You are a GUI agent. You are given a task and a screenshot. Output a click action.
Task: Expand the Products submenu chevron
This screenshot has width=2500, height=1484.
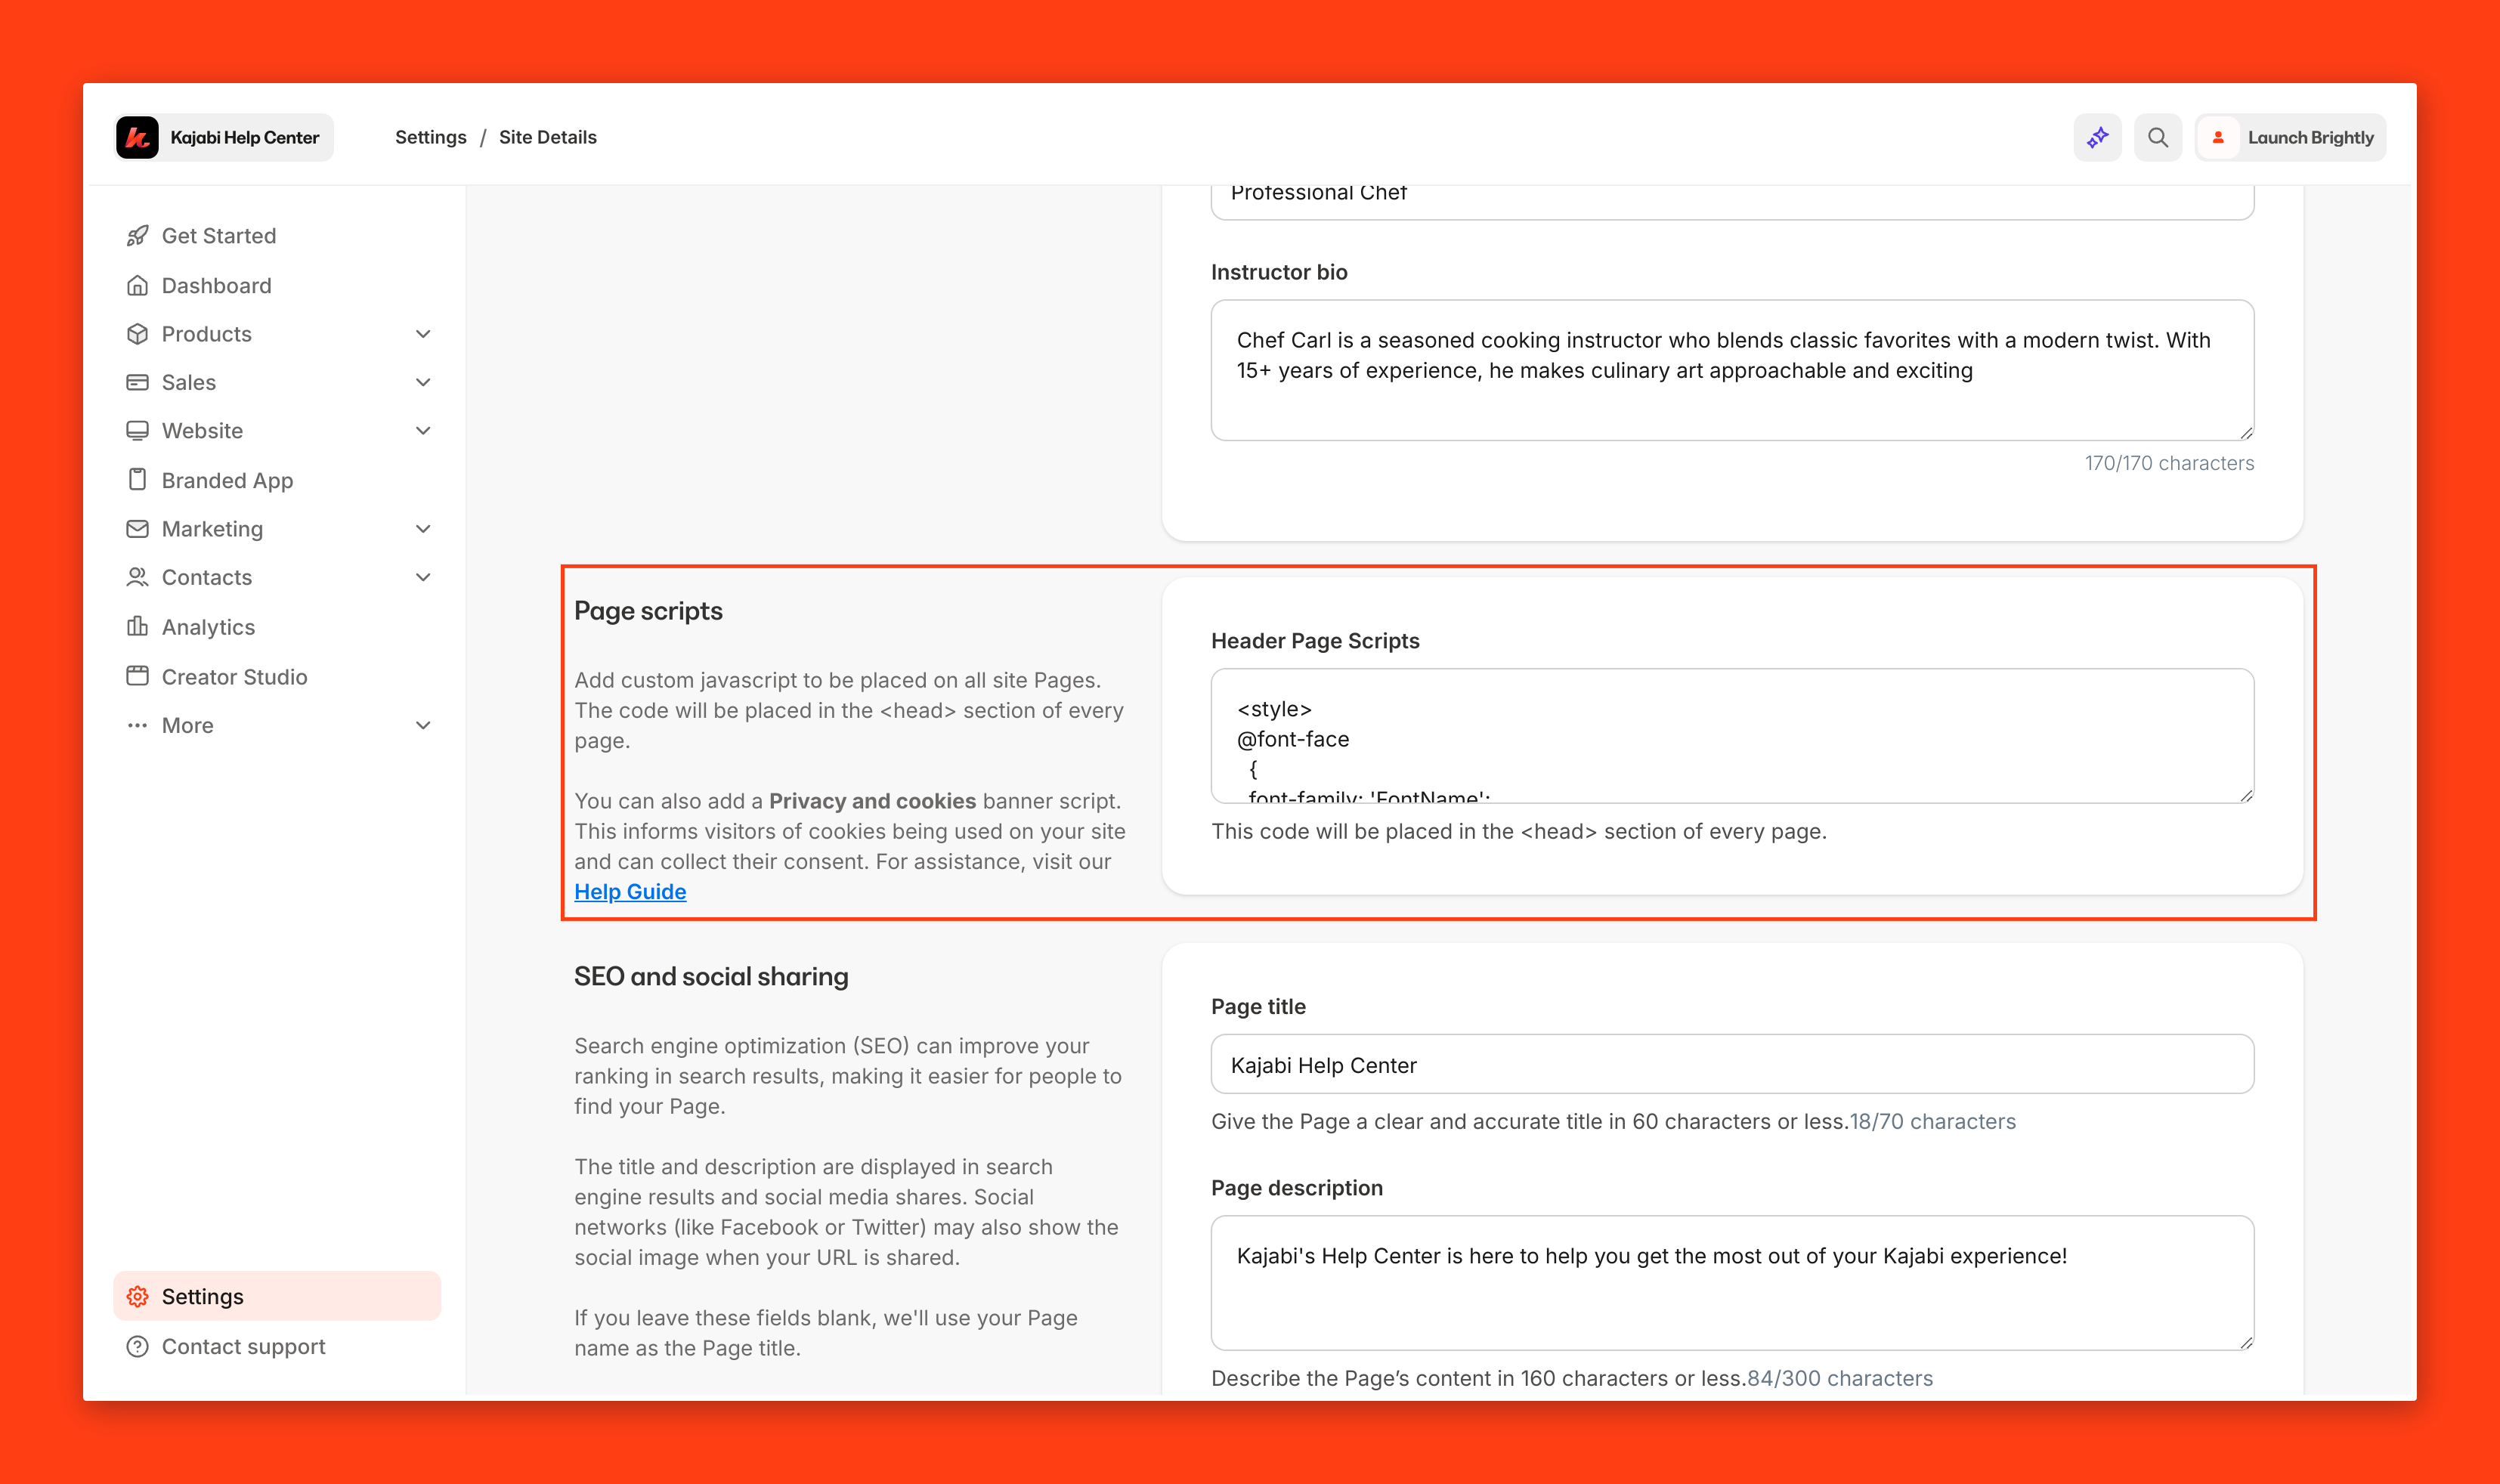[x=423, y=334]
